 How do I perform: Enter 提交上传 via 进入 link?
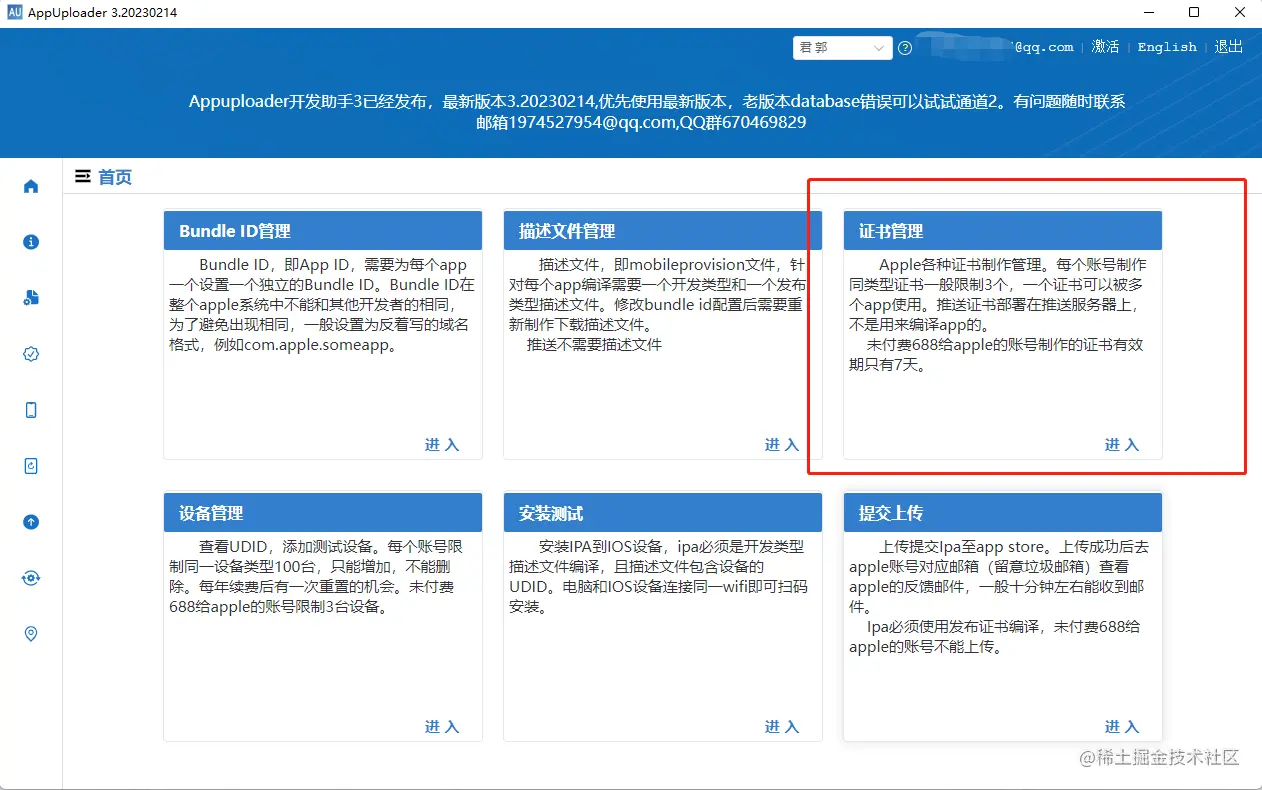1122,727
